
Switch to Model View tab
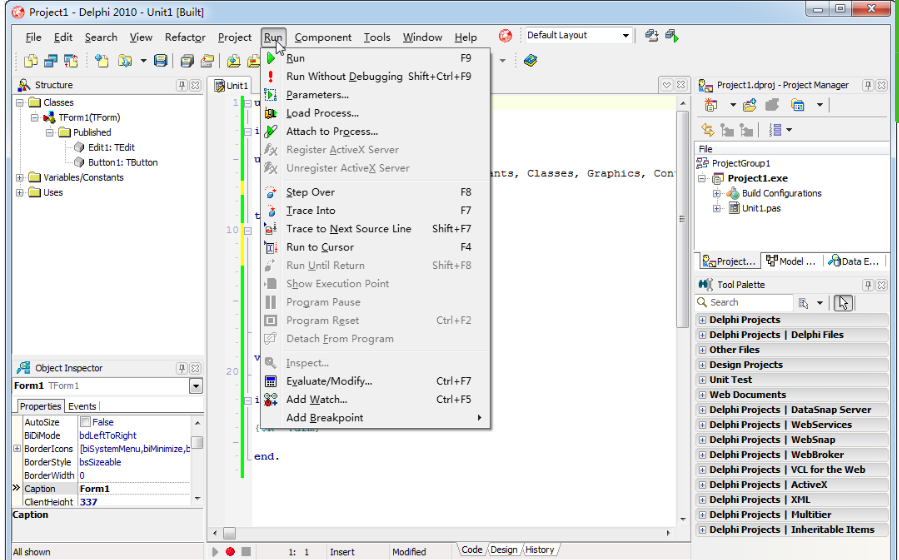pos(791,261)
